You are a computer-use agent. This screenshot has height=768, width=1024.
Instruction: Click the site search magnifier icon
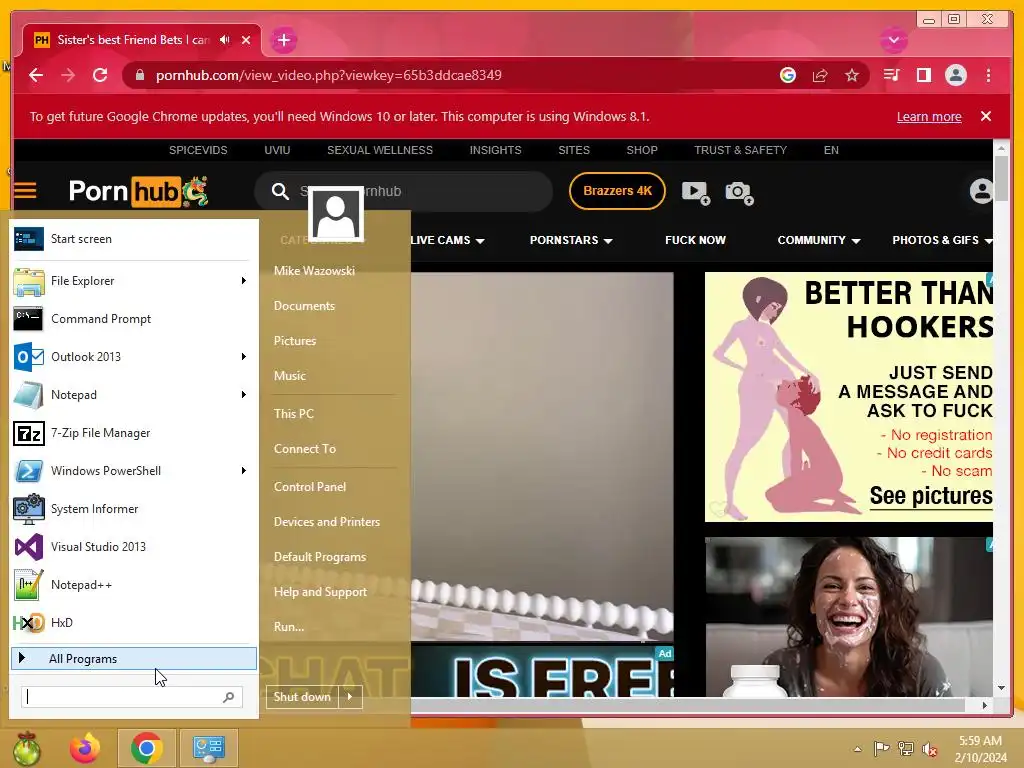coord(280,191)
